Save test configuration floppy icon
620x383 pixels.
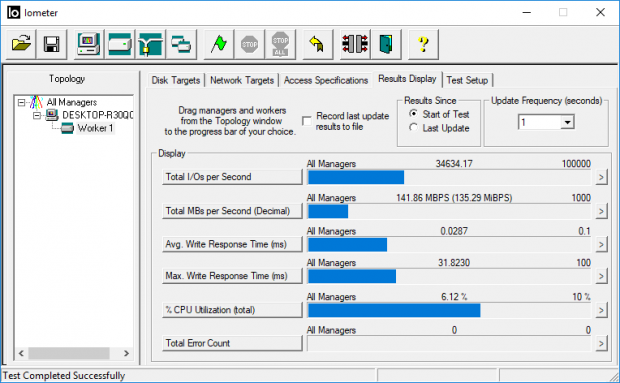tap(51, 44)
